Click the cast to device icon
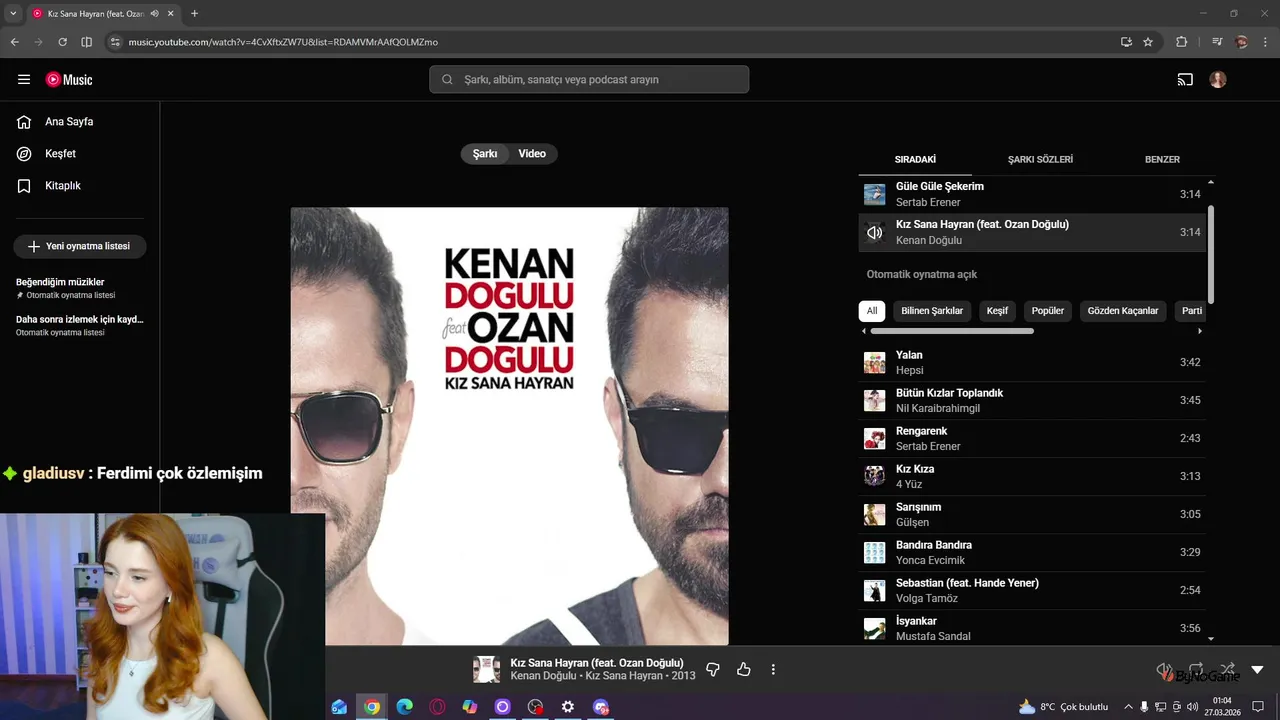This screenshot has height=720, width=1280. 1185,80
